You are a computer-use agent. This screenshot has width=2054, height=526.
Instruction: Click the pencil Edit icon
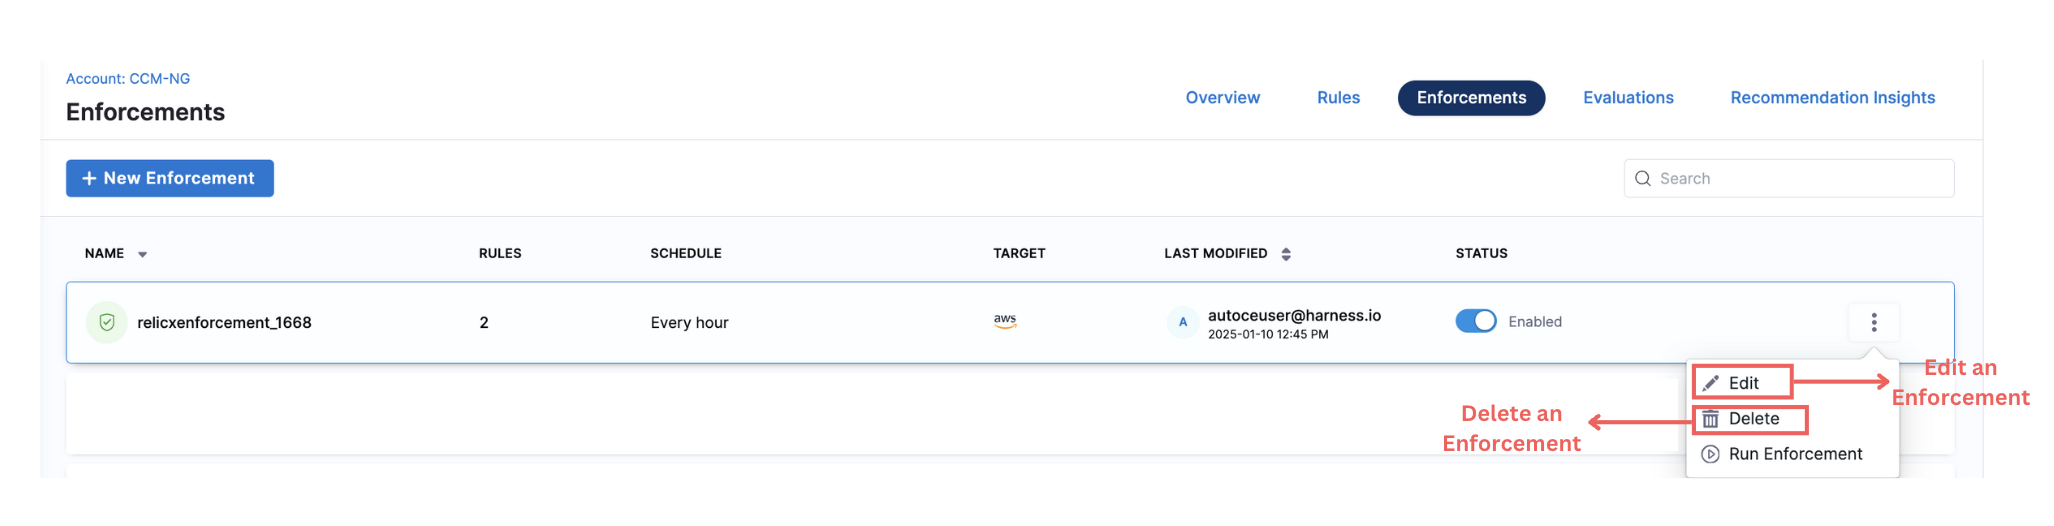click(1711, 383)
